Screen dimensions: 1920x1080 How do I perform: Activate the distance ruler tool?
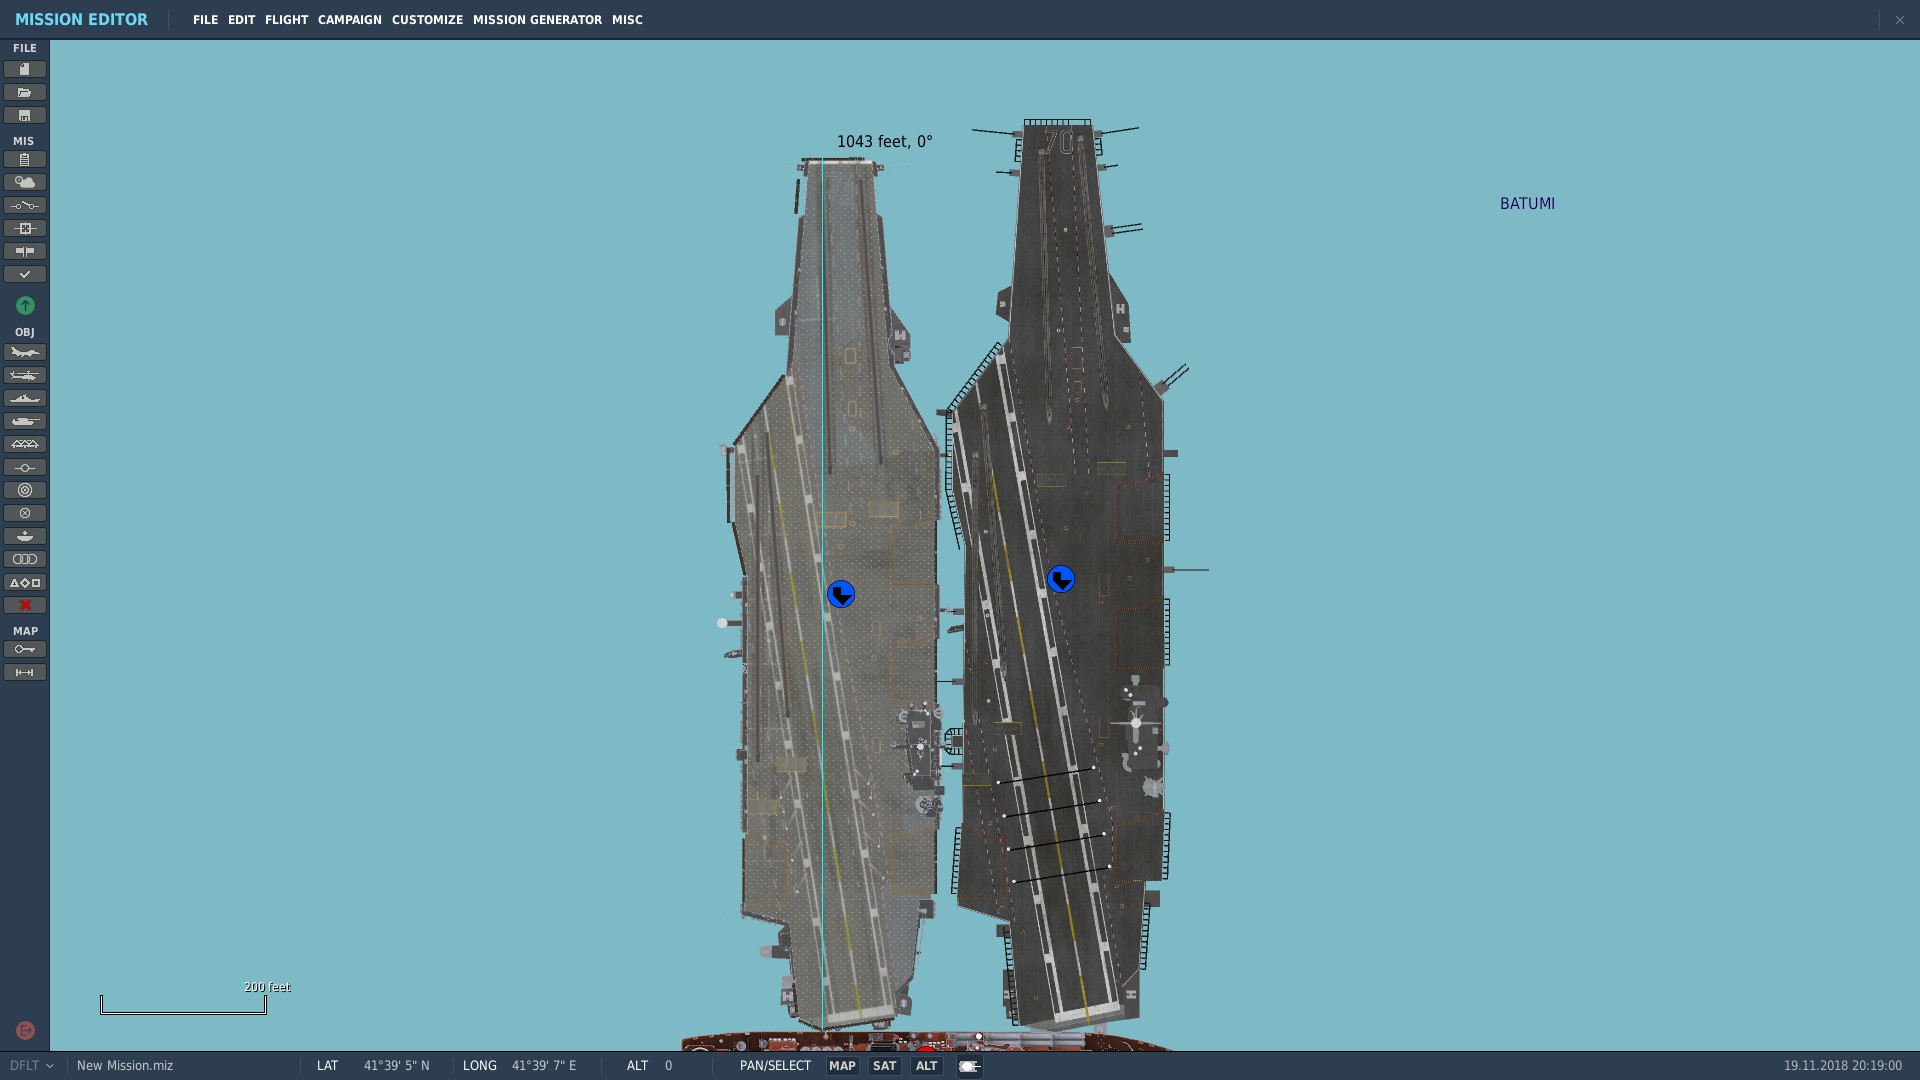25,672
